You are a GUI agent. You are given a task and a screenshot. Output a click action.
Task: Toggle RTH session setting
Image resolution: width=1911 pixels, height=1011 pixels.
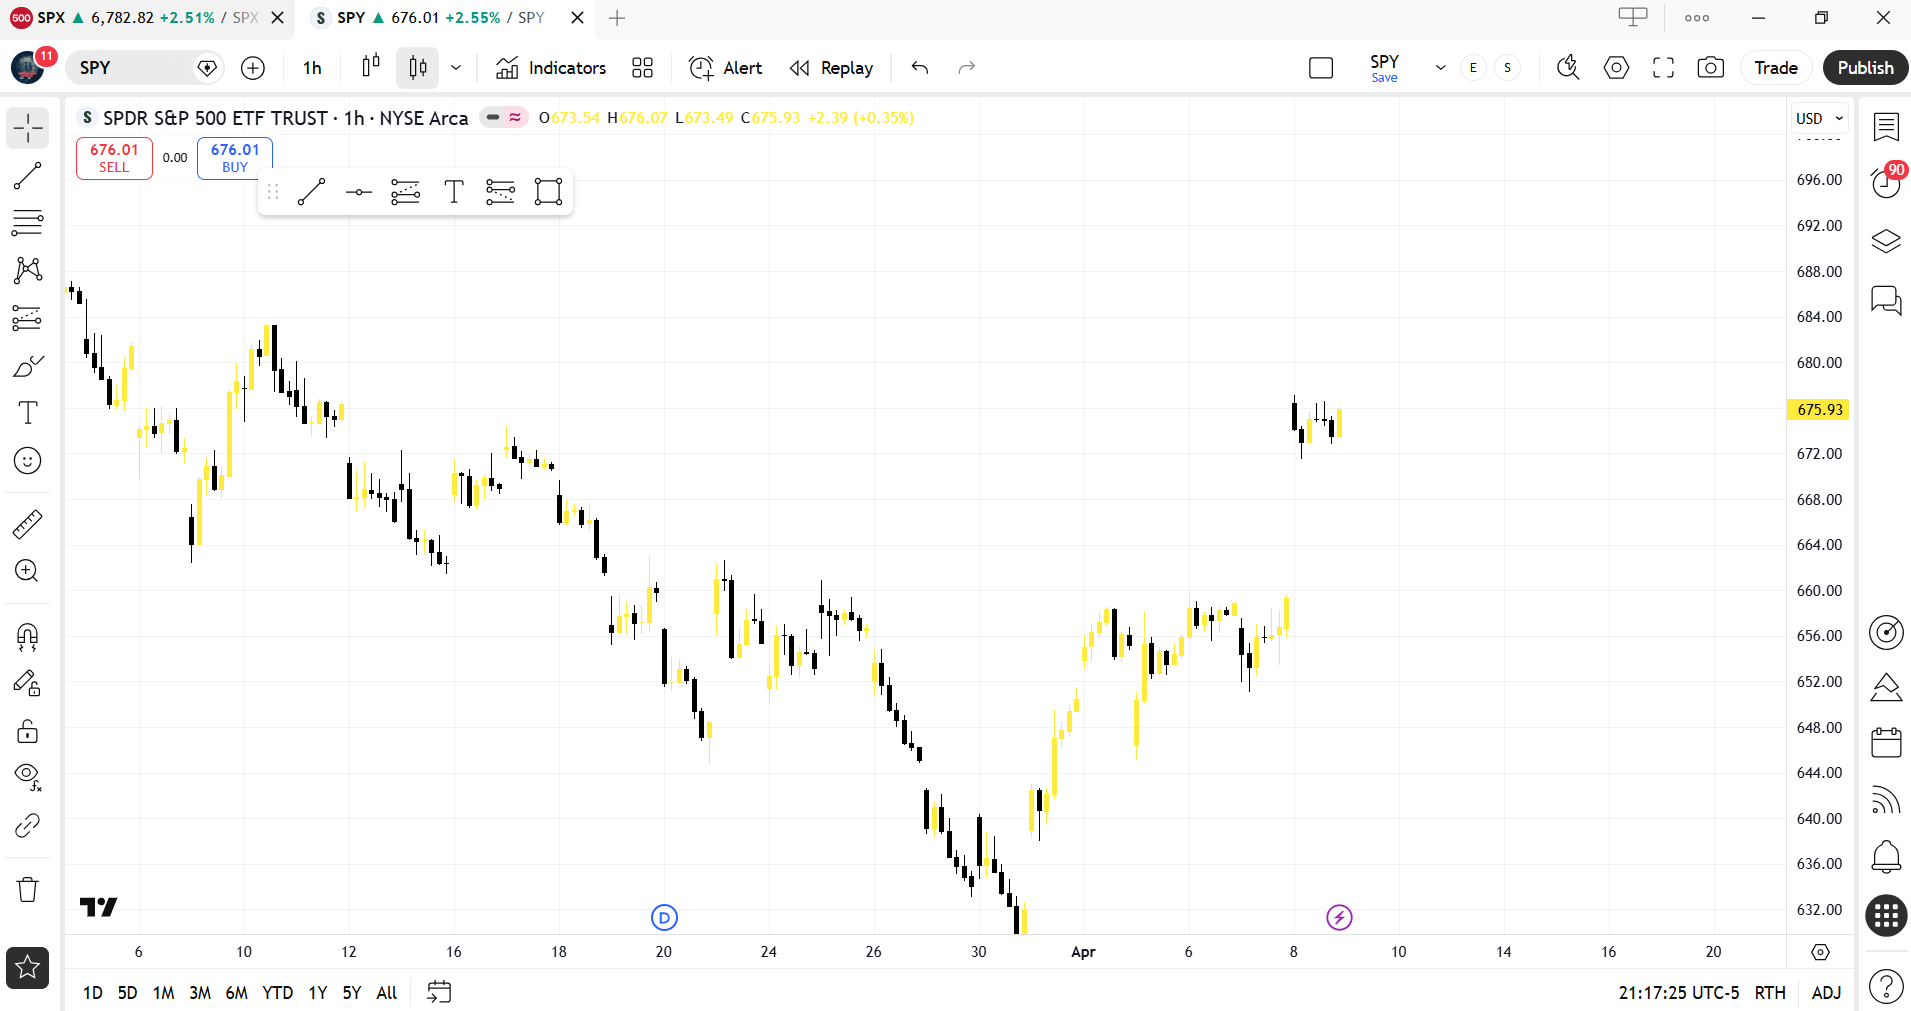tap(1770, 993)
